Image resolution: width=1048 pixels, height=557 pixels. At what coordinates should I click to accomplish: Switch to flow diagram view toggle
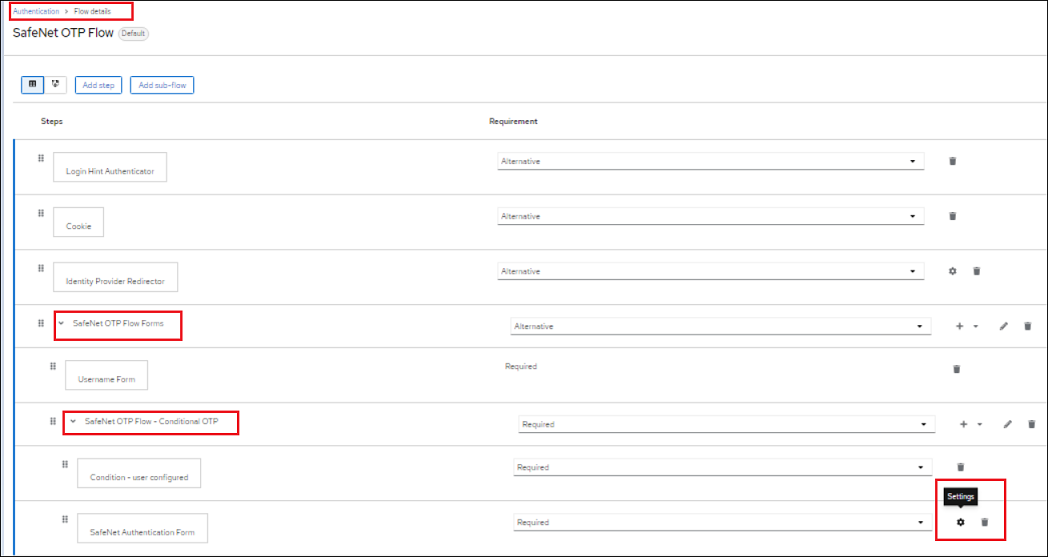55,85
